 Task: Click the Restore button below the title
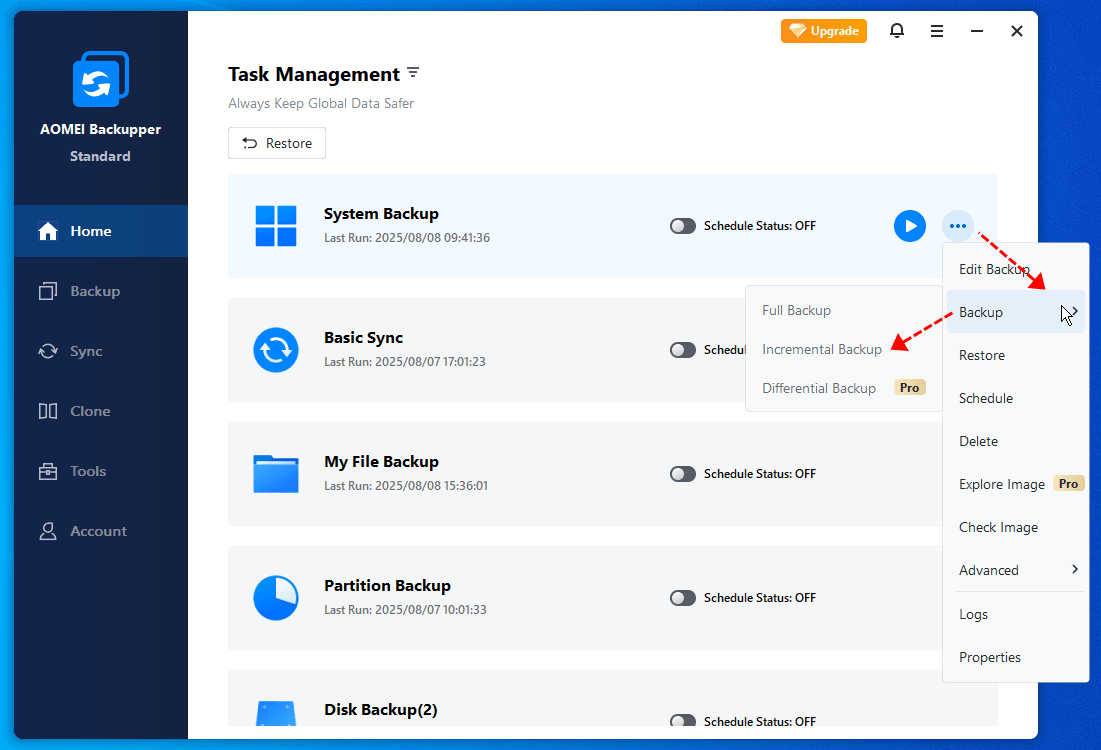point(277,143)
